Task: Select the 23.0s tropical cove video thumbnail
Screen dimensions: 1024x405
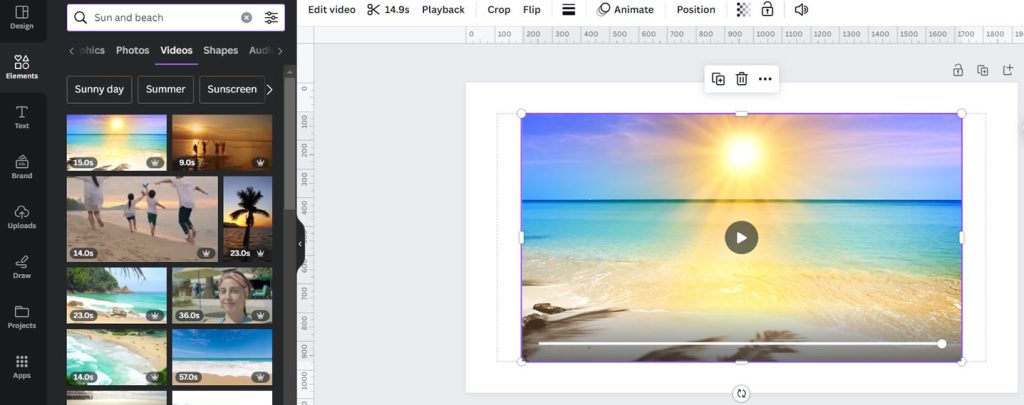Action: pos(117,295)
